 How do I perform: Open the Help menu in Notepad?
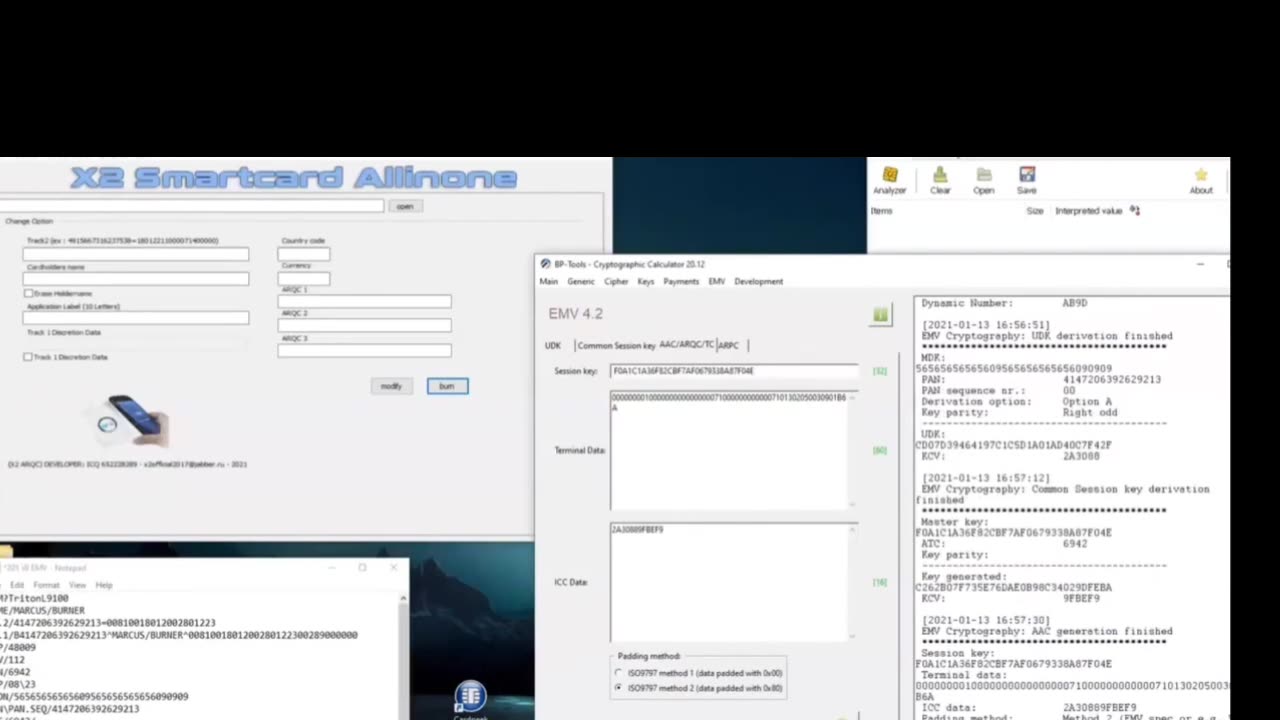coord(104,585)
